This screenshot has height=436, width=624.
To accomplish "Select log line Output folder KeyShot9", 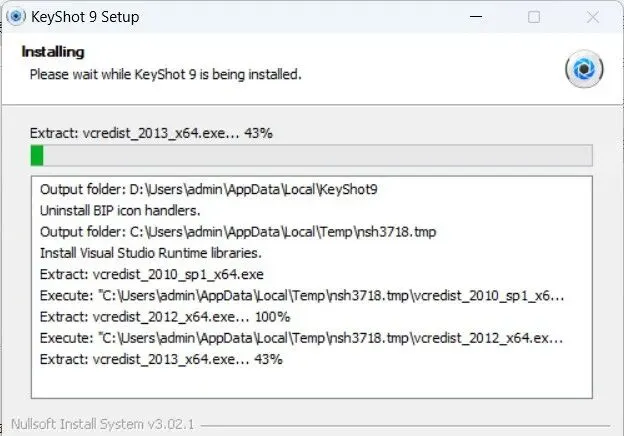I will 209,189.
